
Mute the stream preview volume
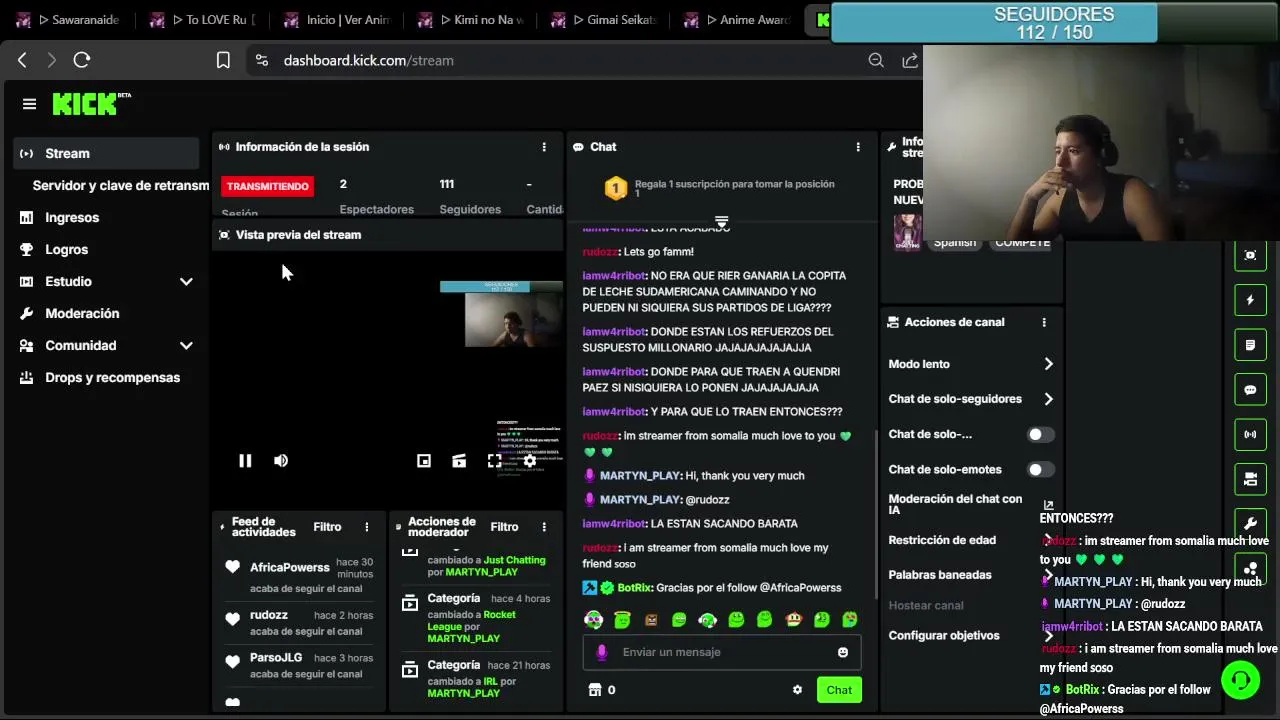click(x=281, y=461)
